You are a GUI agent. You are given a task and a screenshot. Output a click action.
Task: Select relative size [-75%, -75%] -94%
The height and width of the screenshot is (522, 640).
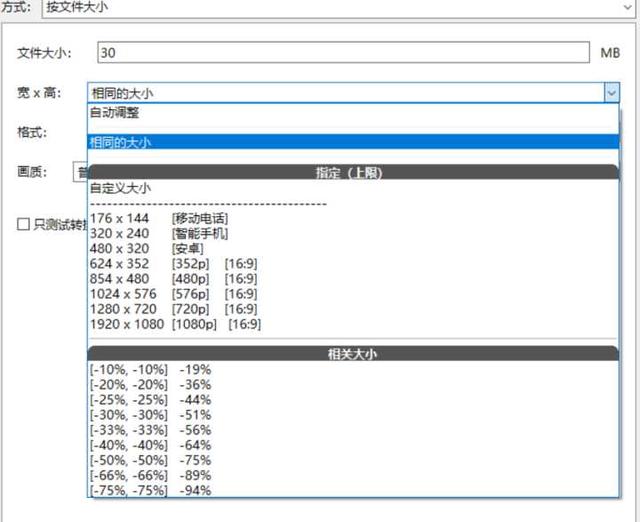tap(353, 490)
